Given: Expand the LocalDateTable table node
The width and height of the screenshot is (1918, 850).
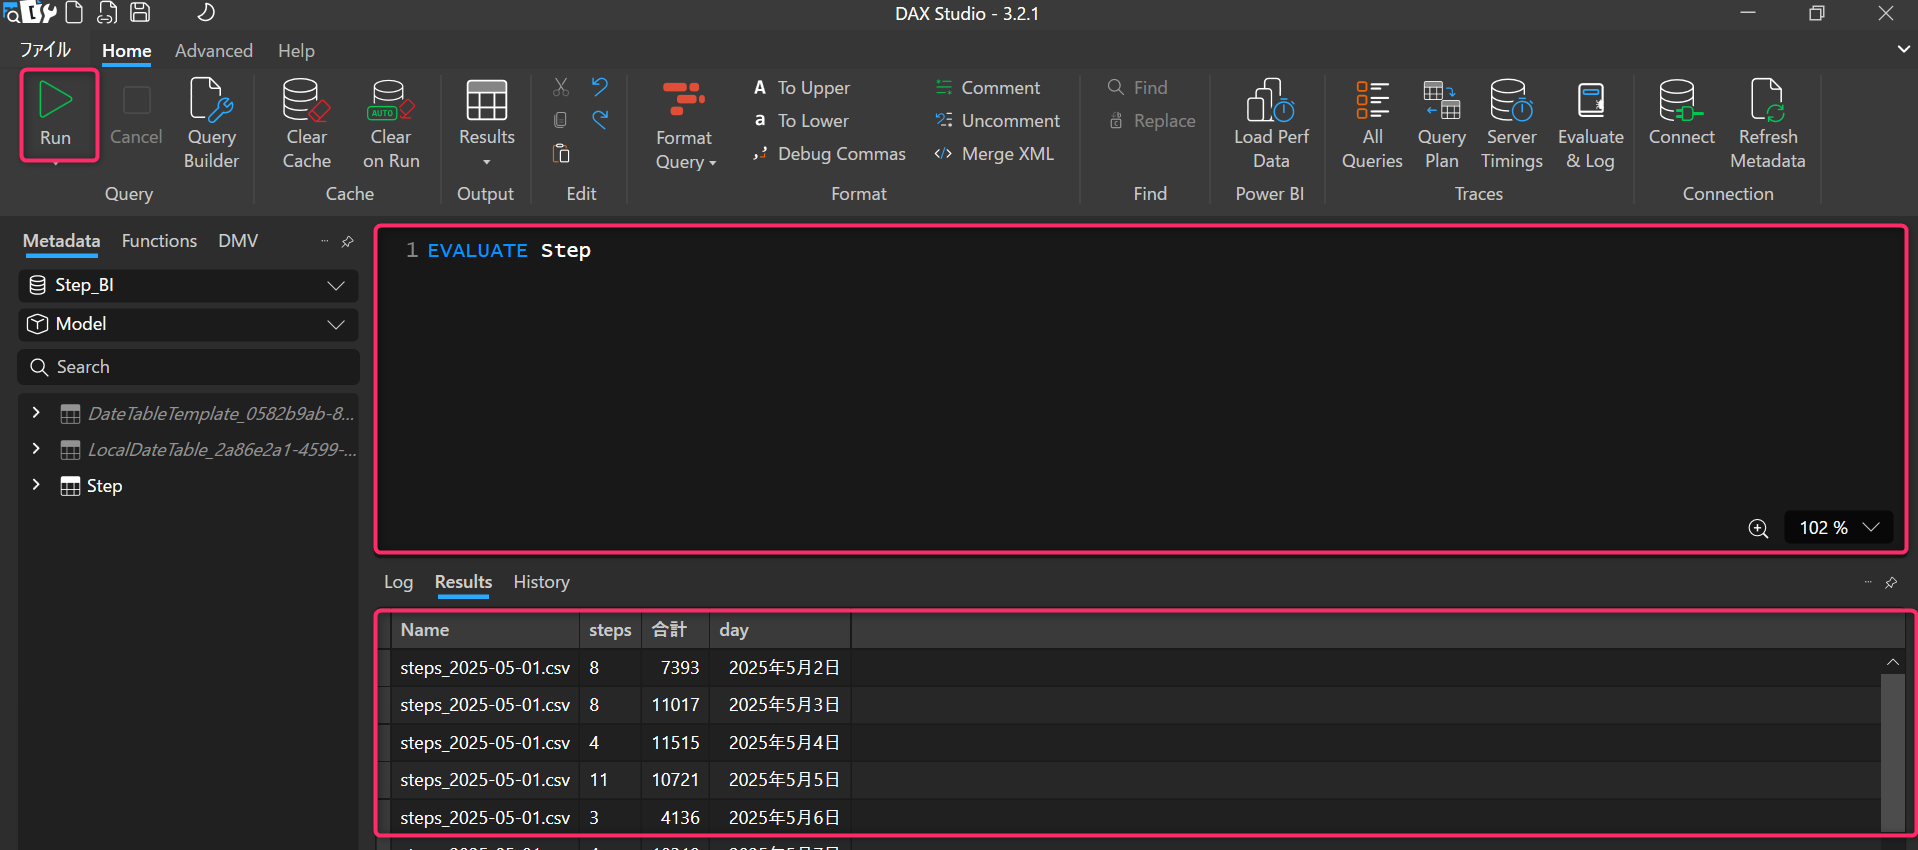Looking at the screenshot, I should point(36,449).
